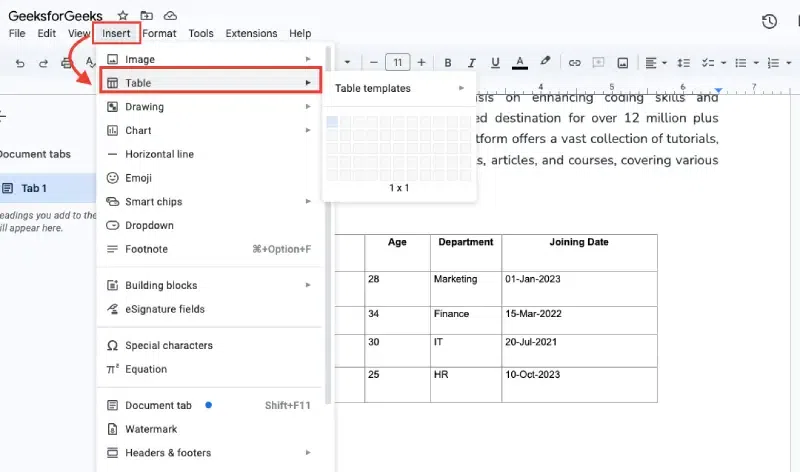Expand the bulleted list options arrow
The width and height of the screenshot is (800, 472).
pos(756,63)
